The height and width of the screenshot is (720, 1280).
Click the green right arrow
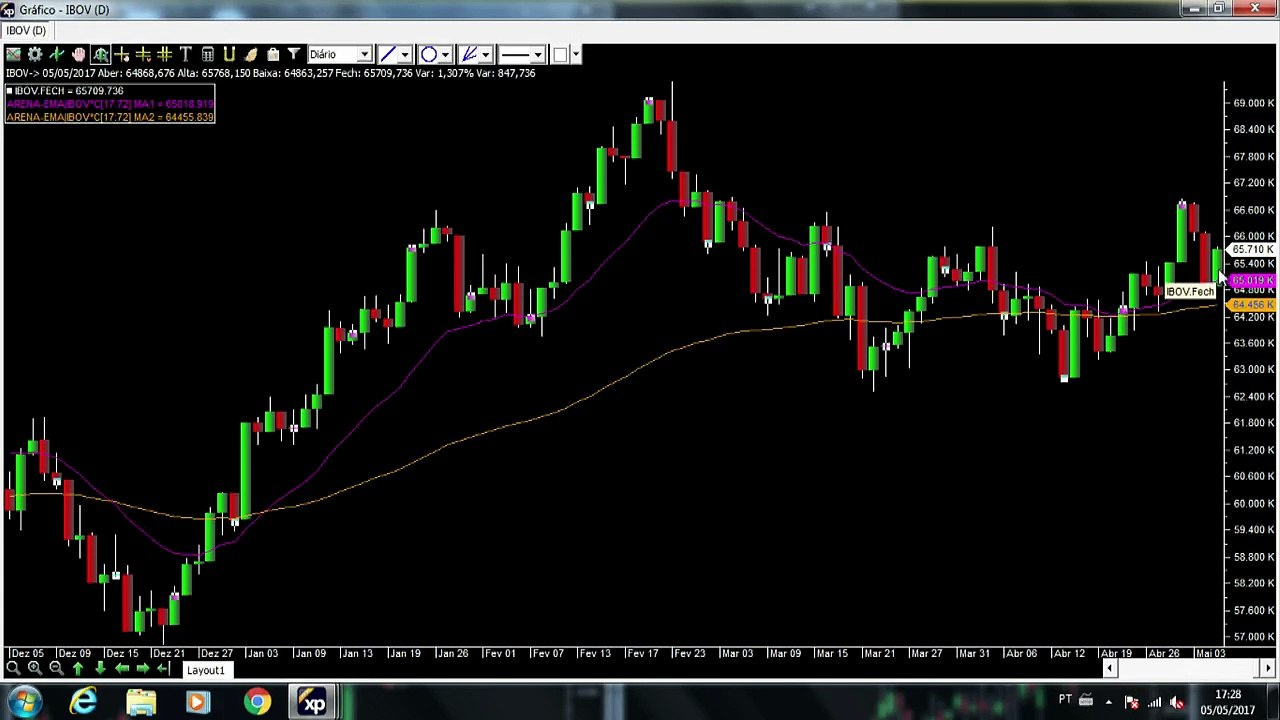pos(143,668)
